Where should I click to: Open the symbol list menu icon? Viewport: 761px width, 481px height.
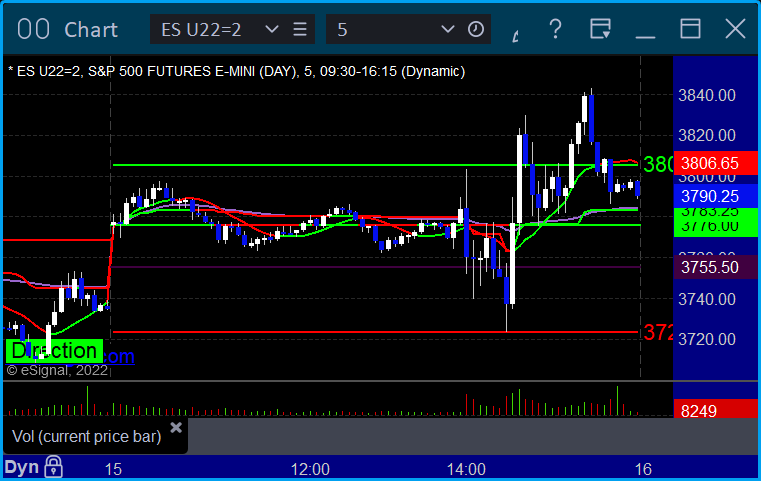(300, 29)
